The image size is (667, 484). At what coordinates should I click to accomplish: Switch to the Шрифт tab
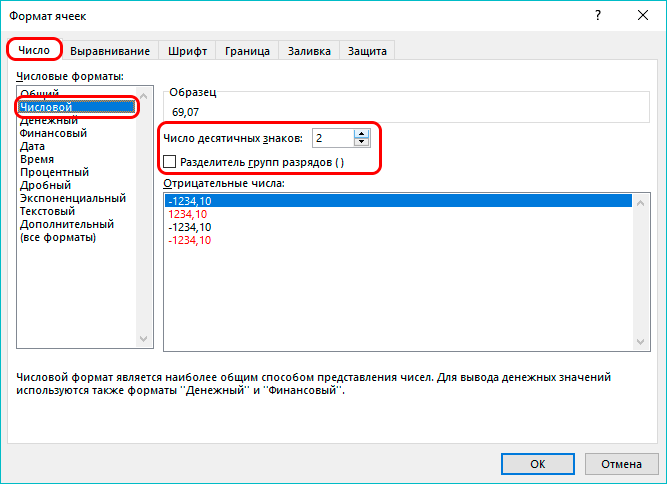(187, 51)
